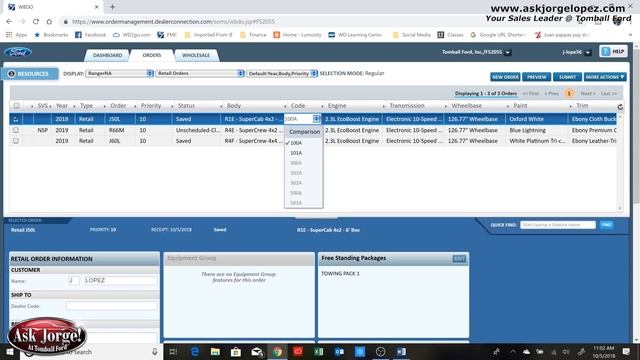
Task: Toggle checkbox for order J50L
Action: point(16,119)
